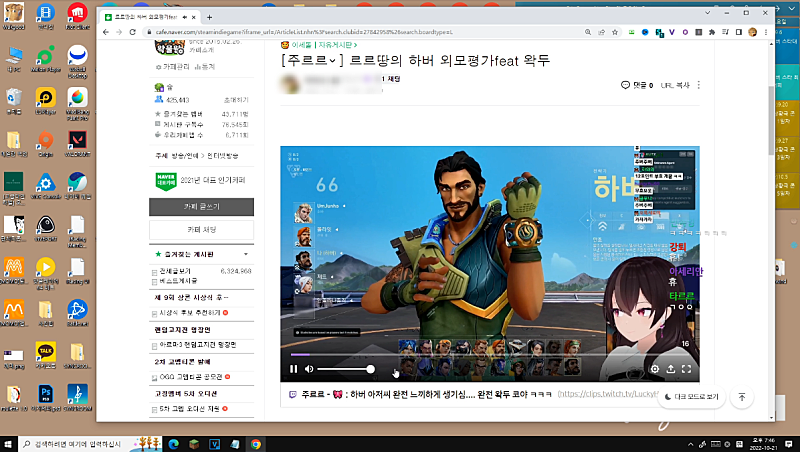Open the Riot Client desktop shortcut
Viewport: 800px width, 452px height.
click(x=77, y=16)
